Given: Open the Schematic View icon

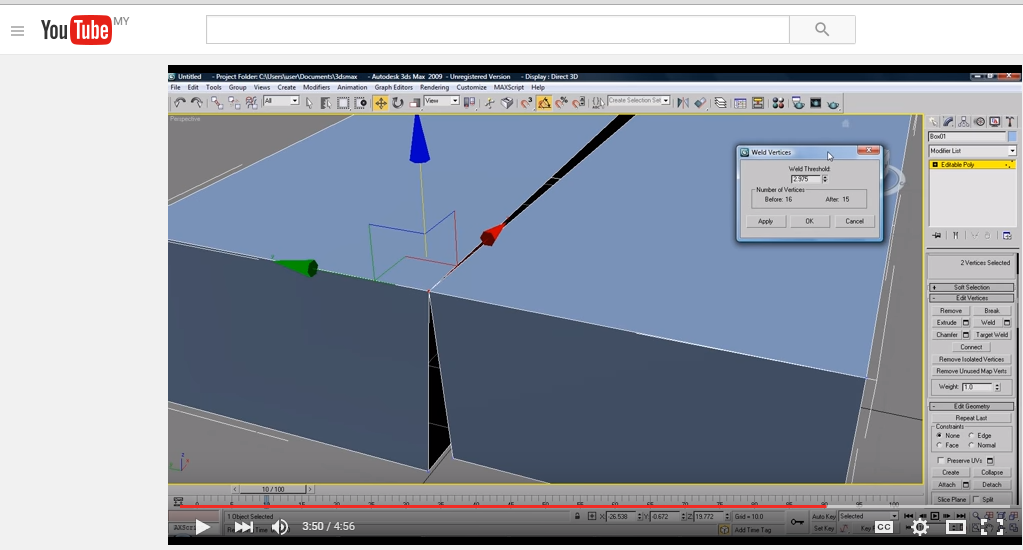Looking at the screenshot, I should [x=757, y=102].
